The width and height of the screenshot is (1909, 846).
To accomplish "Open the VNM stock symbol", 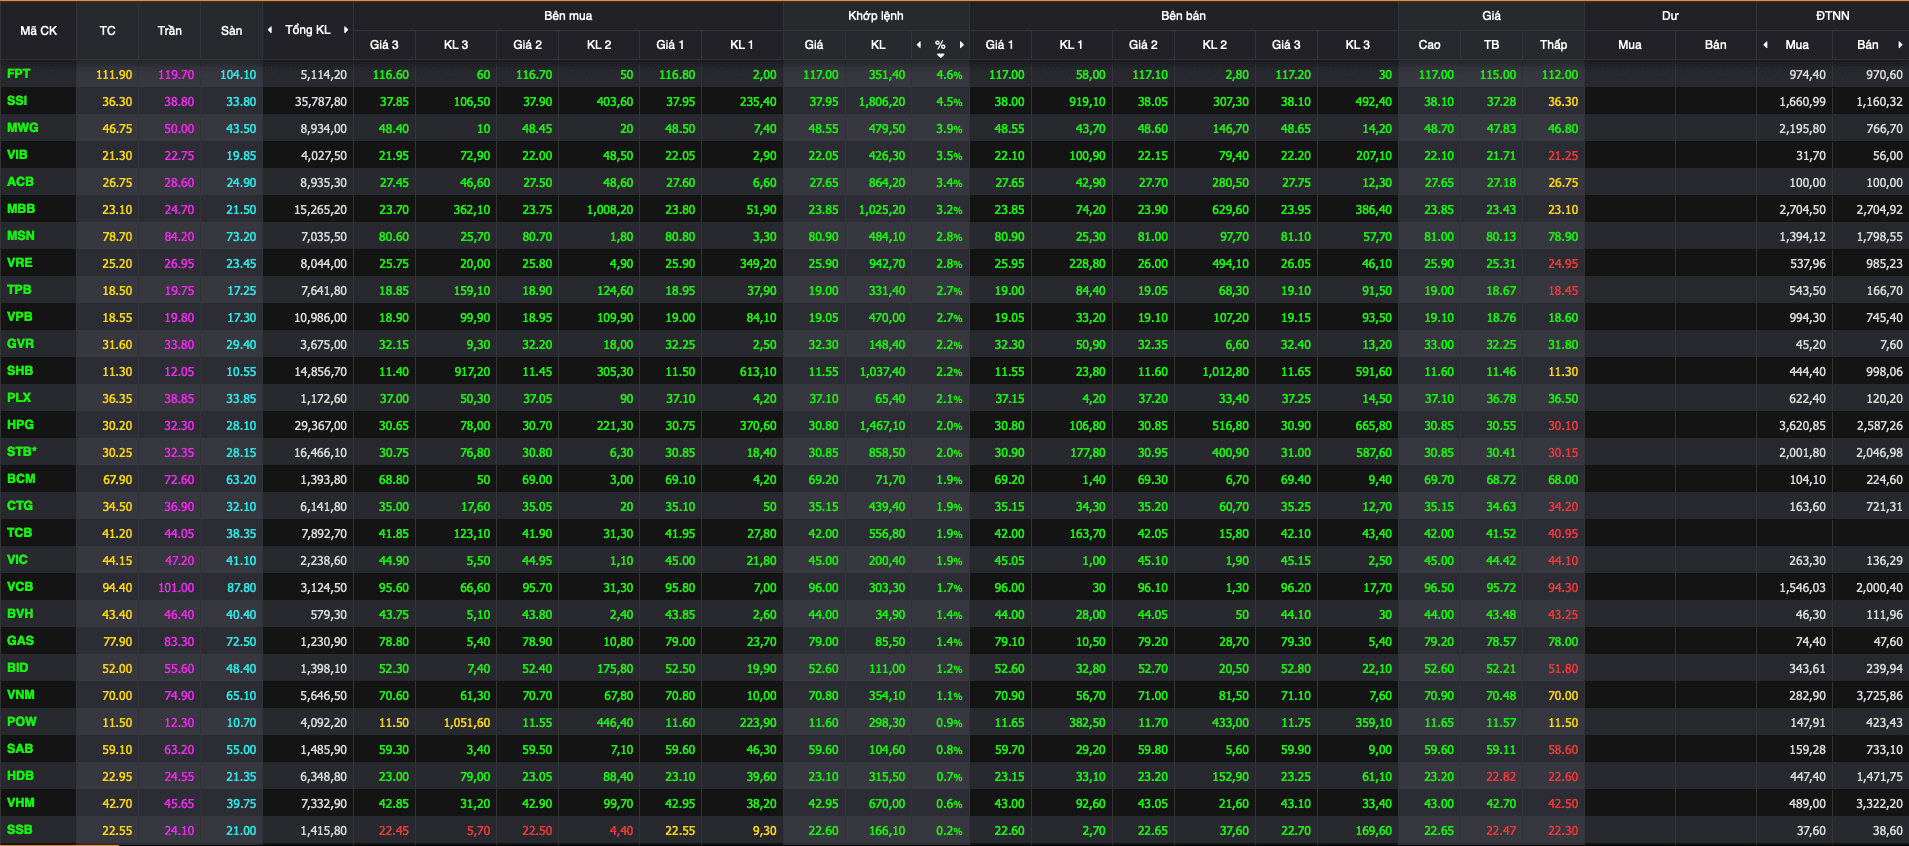I will [x=21, y=695].
